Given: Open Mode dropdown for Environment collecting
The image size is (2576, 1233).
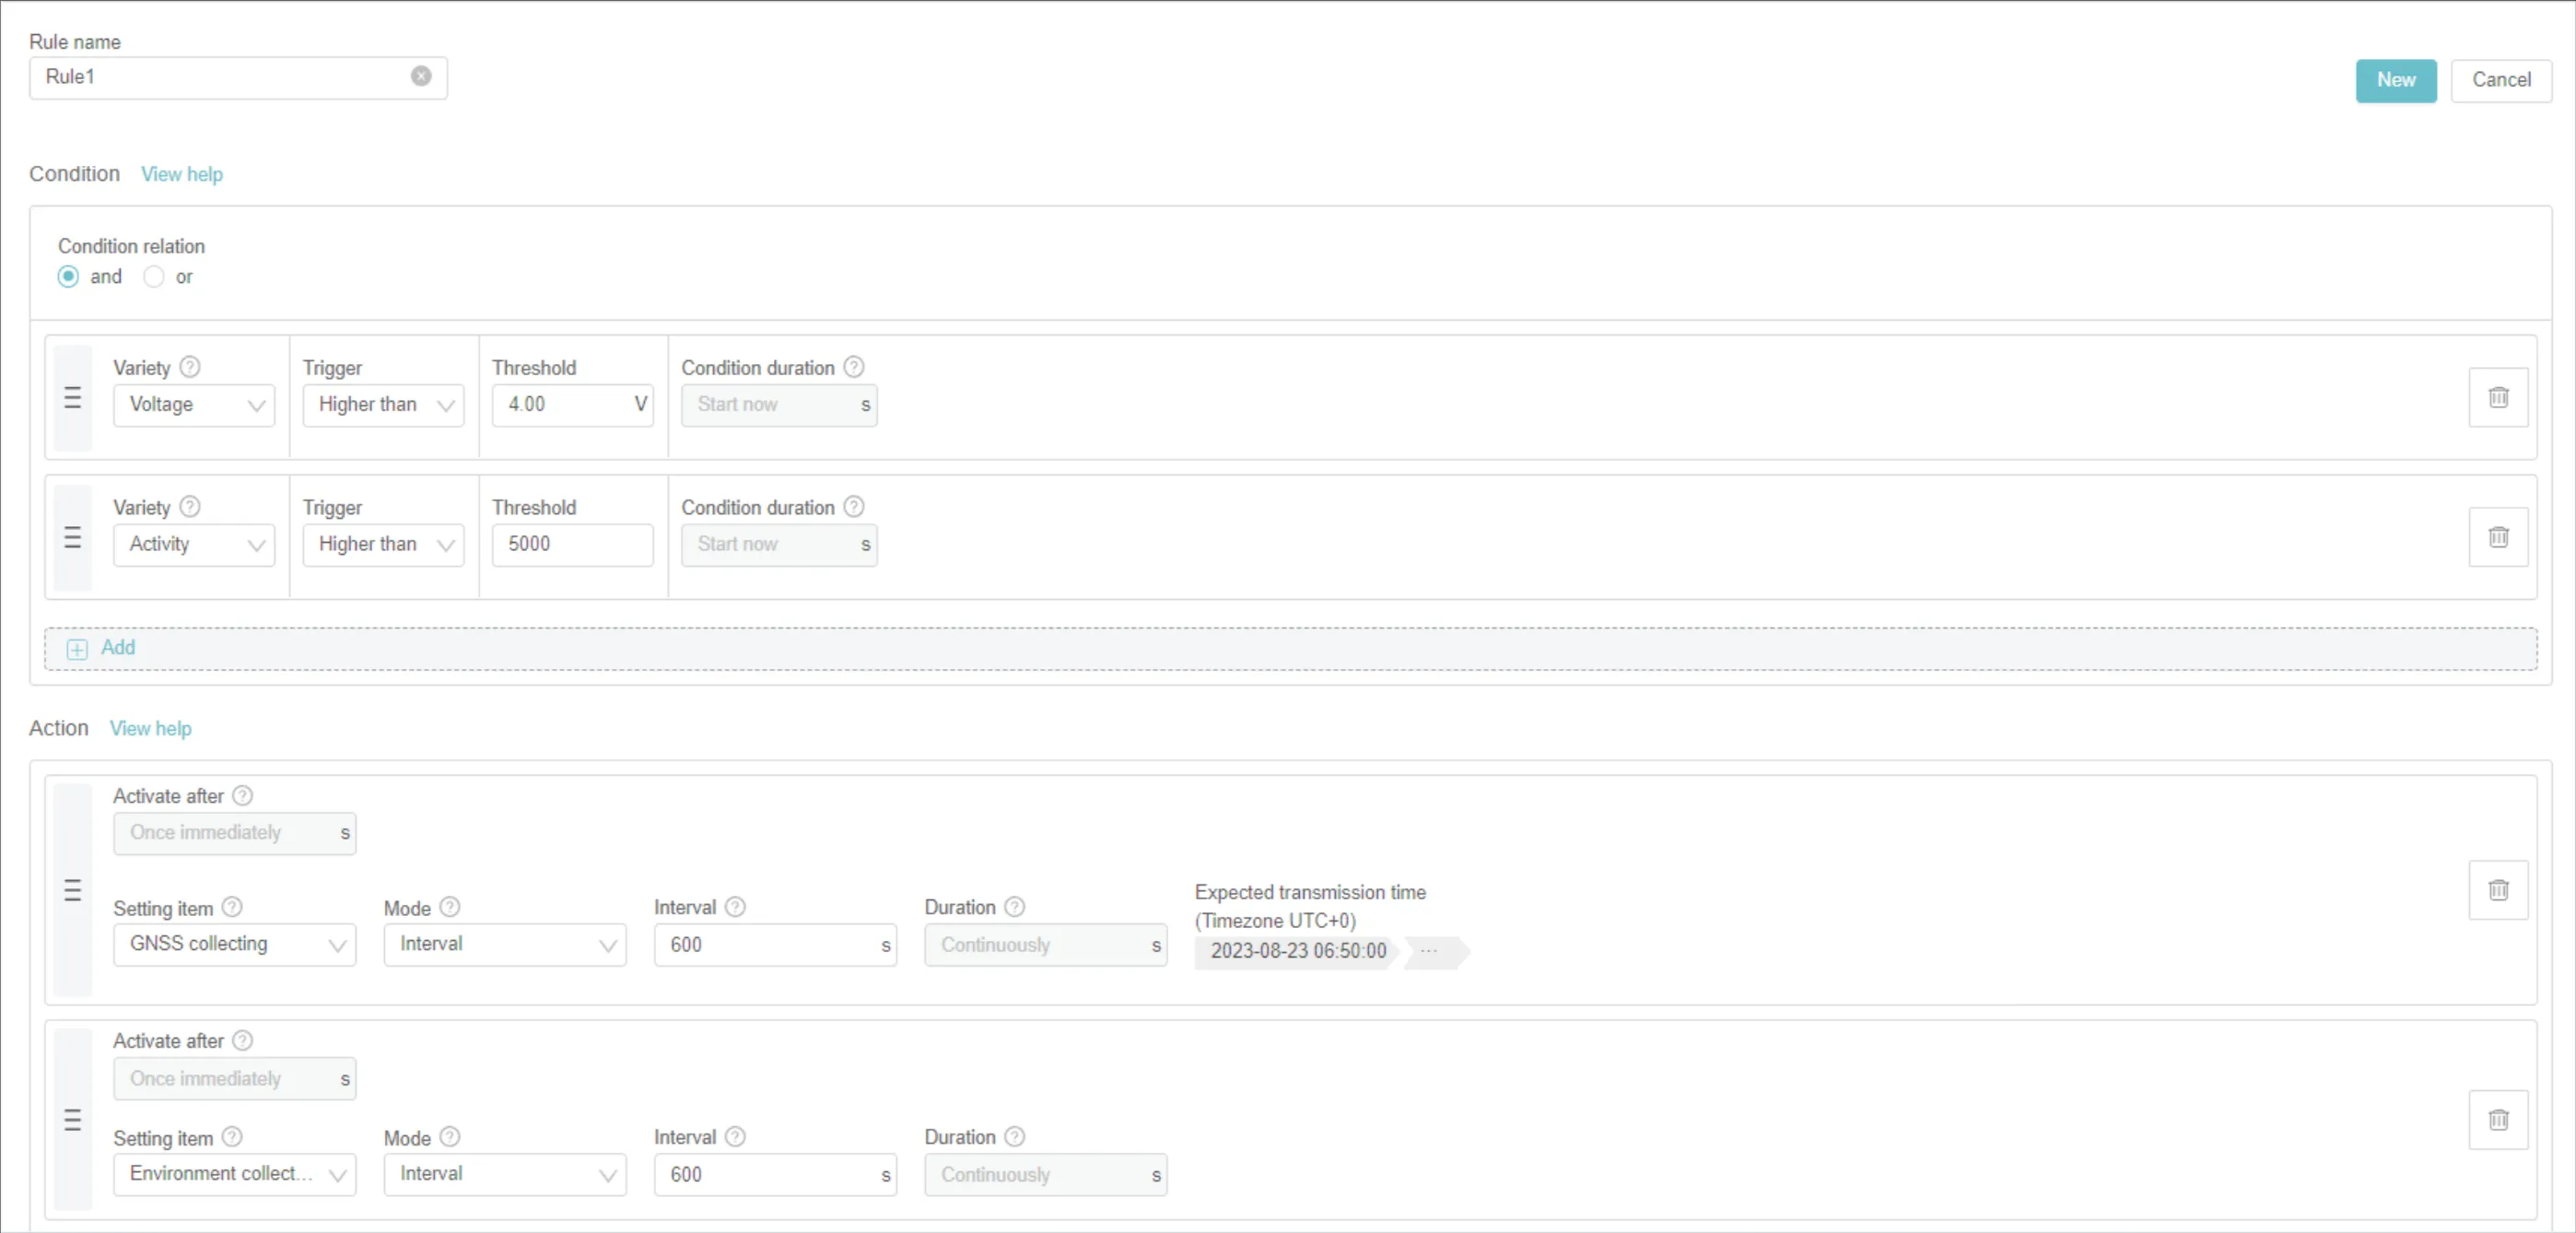Looking at the screenshot, I should [504, 1174].
